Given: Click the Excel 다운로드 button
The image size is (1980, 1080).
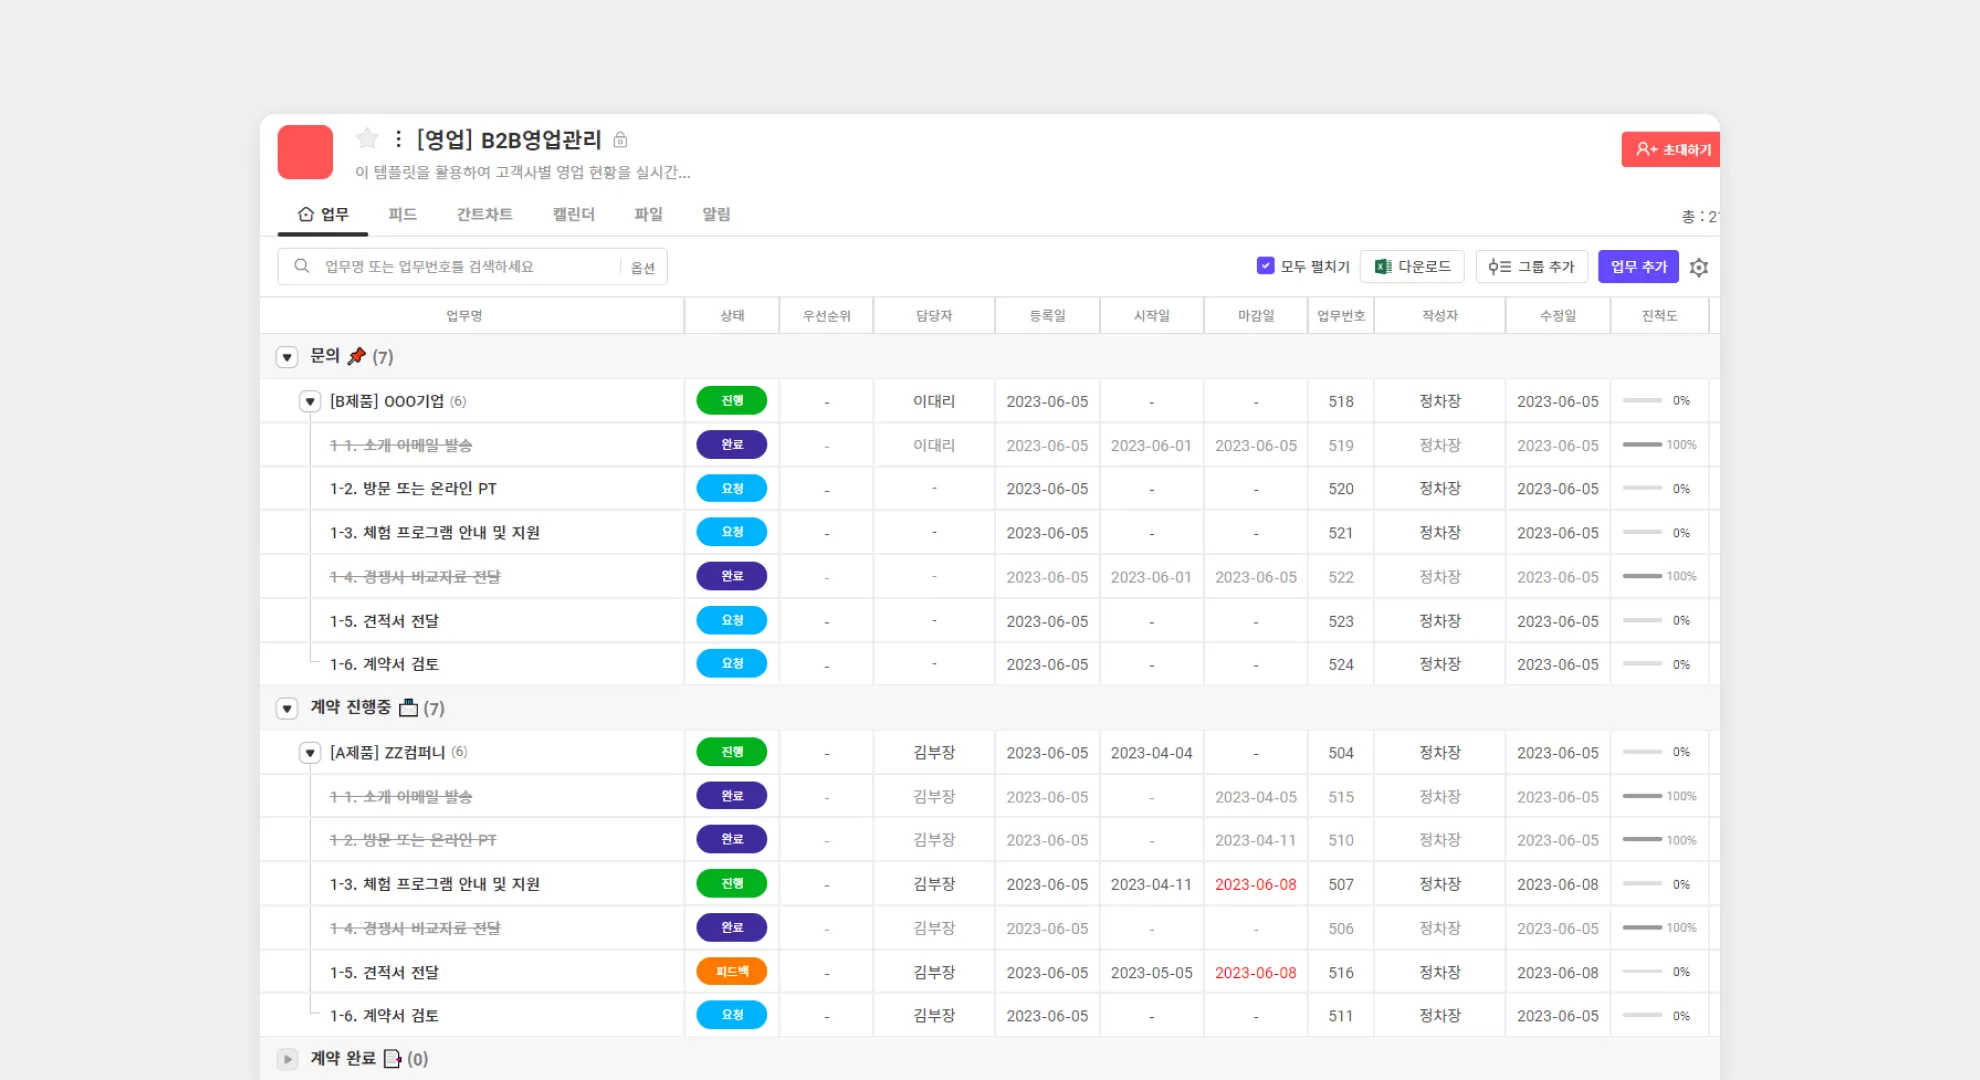Looking at the screenshot, I should point(1412,267).
